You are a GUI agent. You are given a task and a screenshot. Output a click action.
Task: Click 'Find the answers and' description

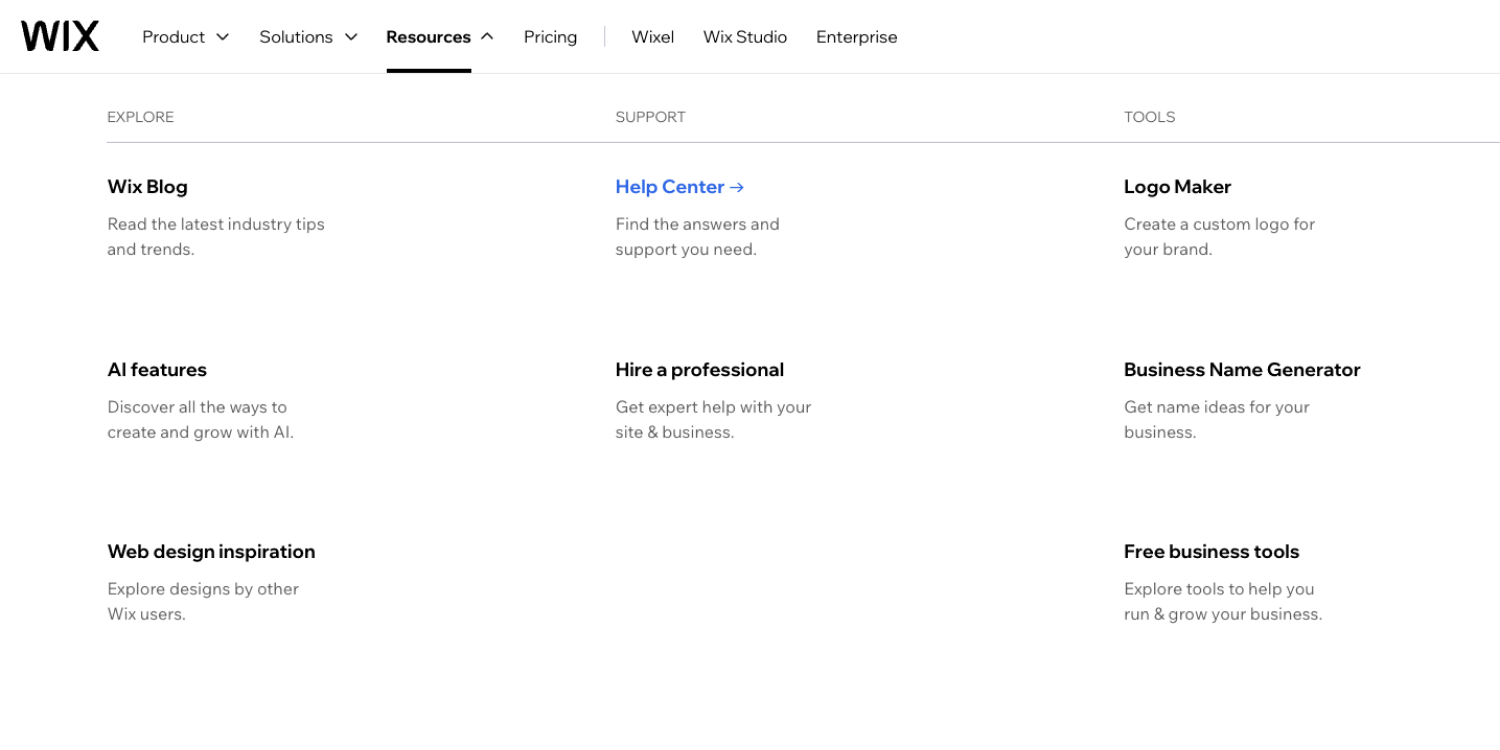pyautogui.click(x=697, y=224)
